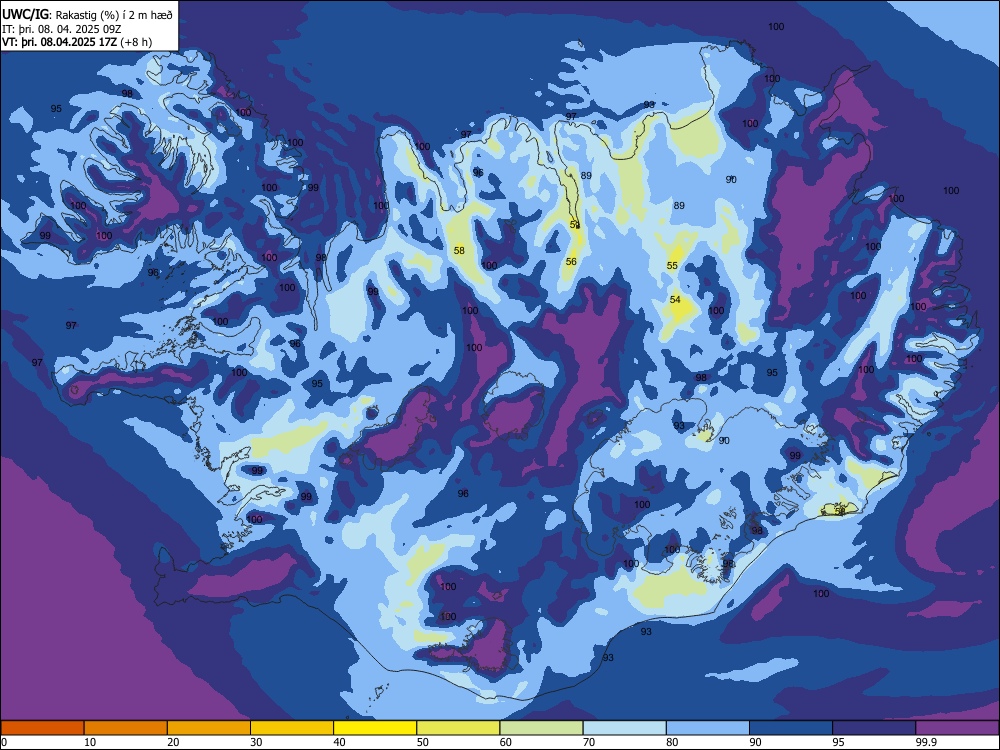Choose the 90–95 dark blue legend swatch

(x=791, y=728)
